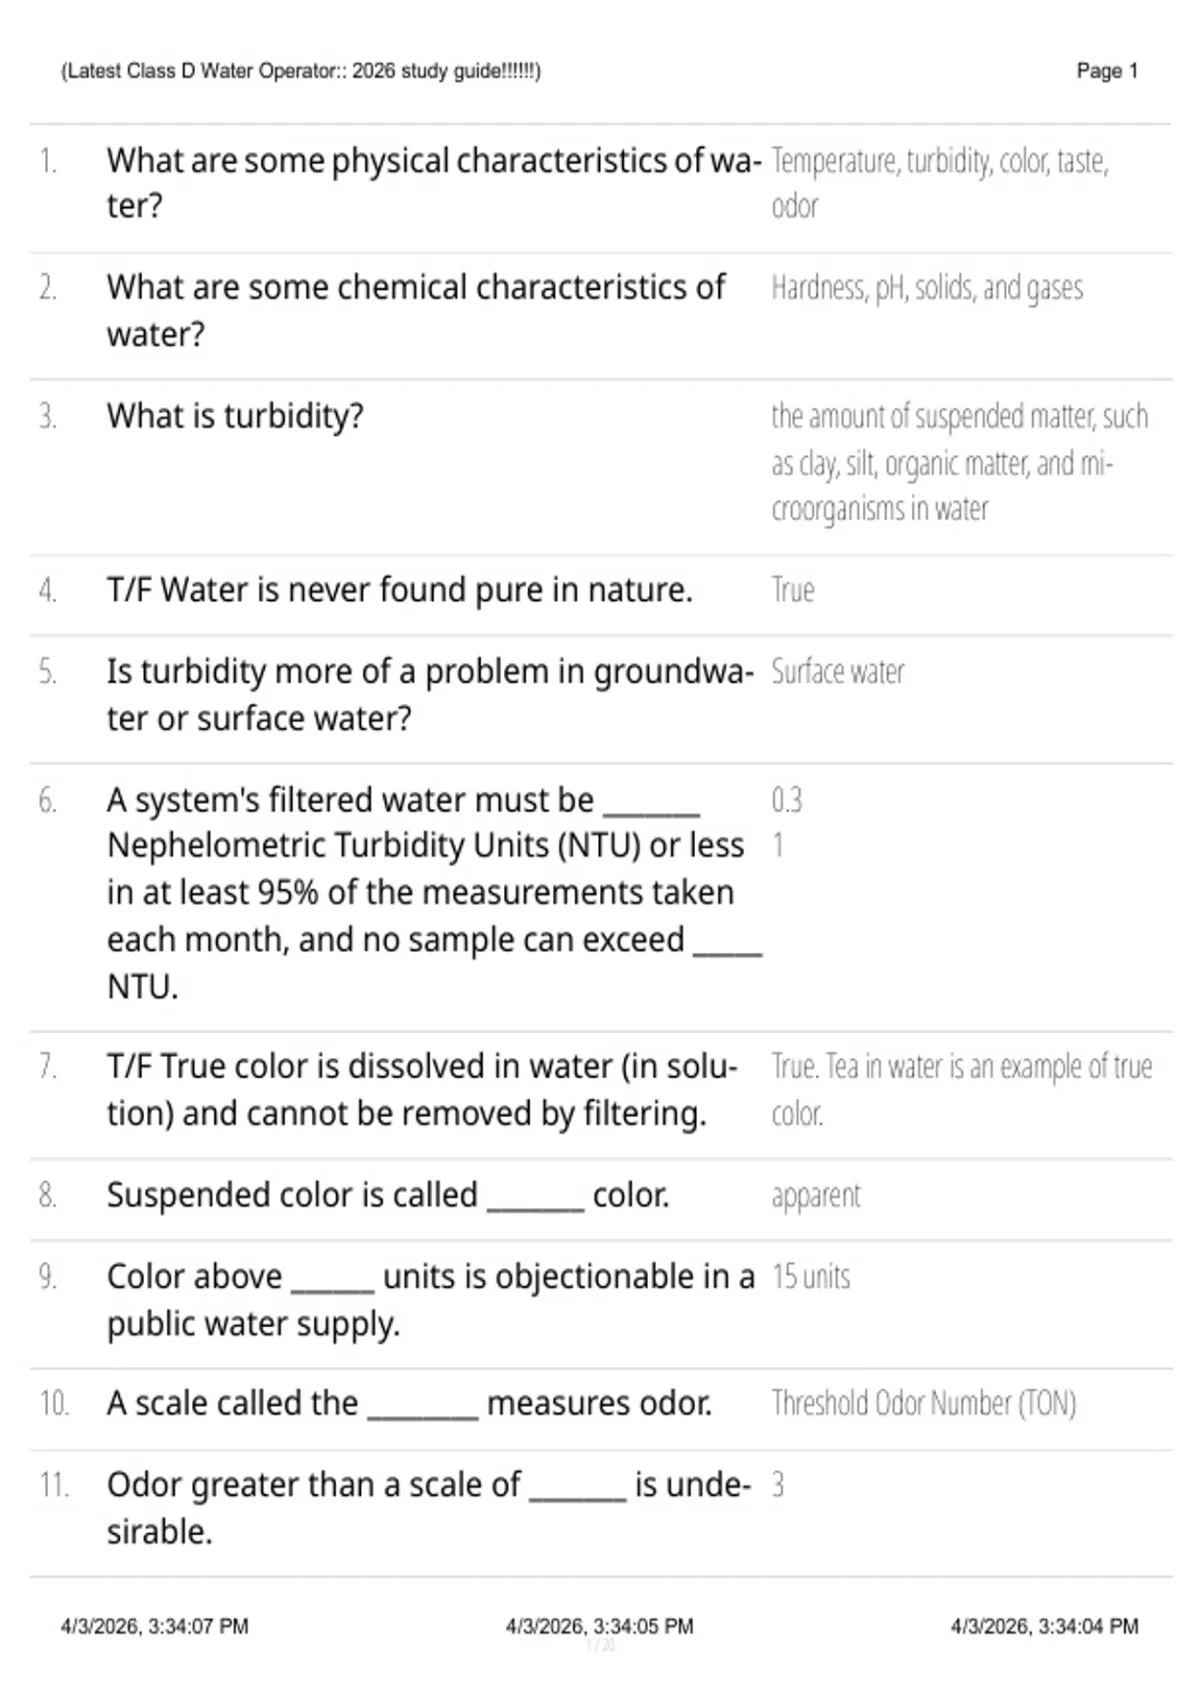Screen dimensions: 1200x1700
Task: Click the study guide title header text
Action: coord(301,71)
